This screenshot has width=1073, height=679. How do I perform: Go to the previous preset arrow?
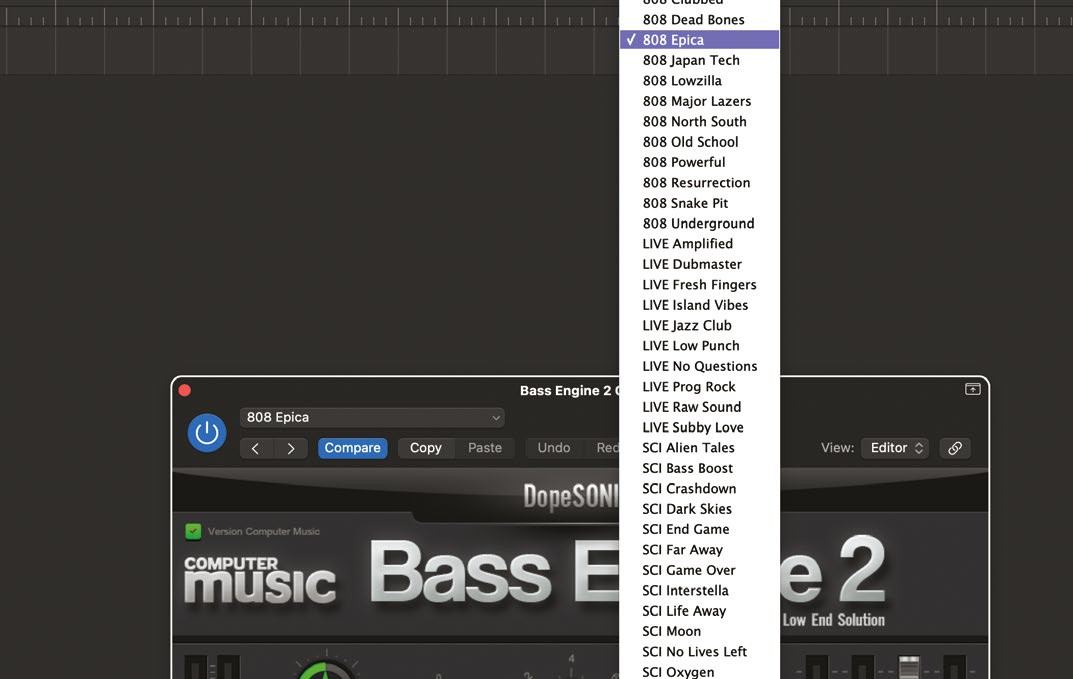(x=256, y=448)
